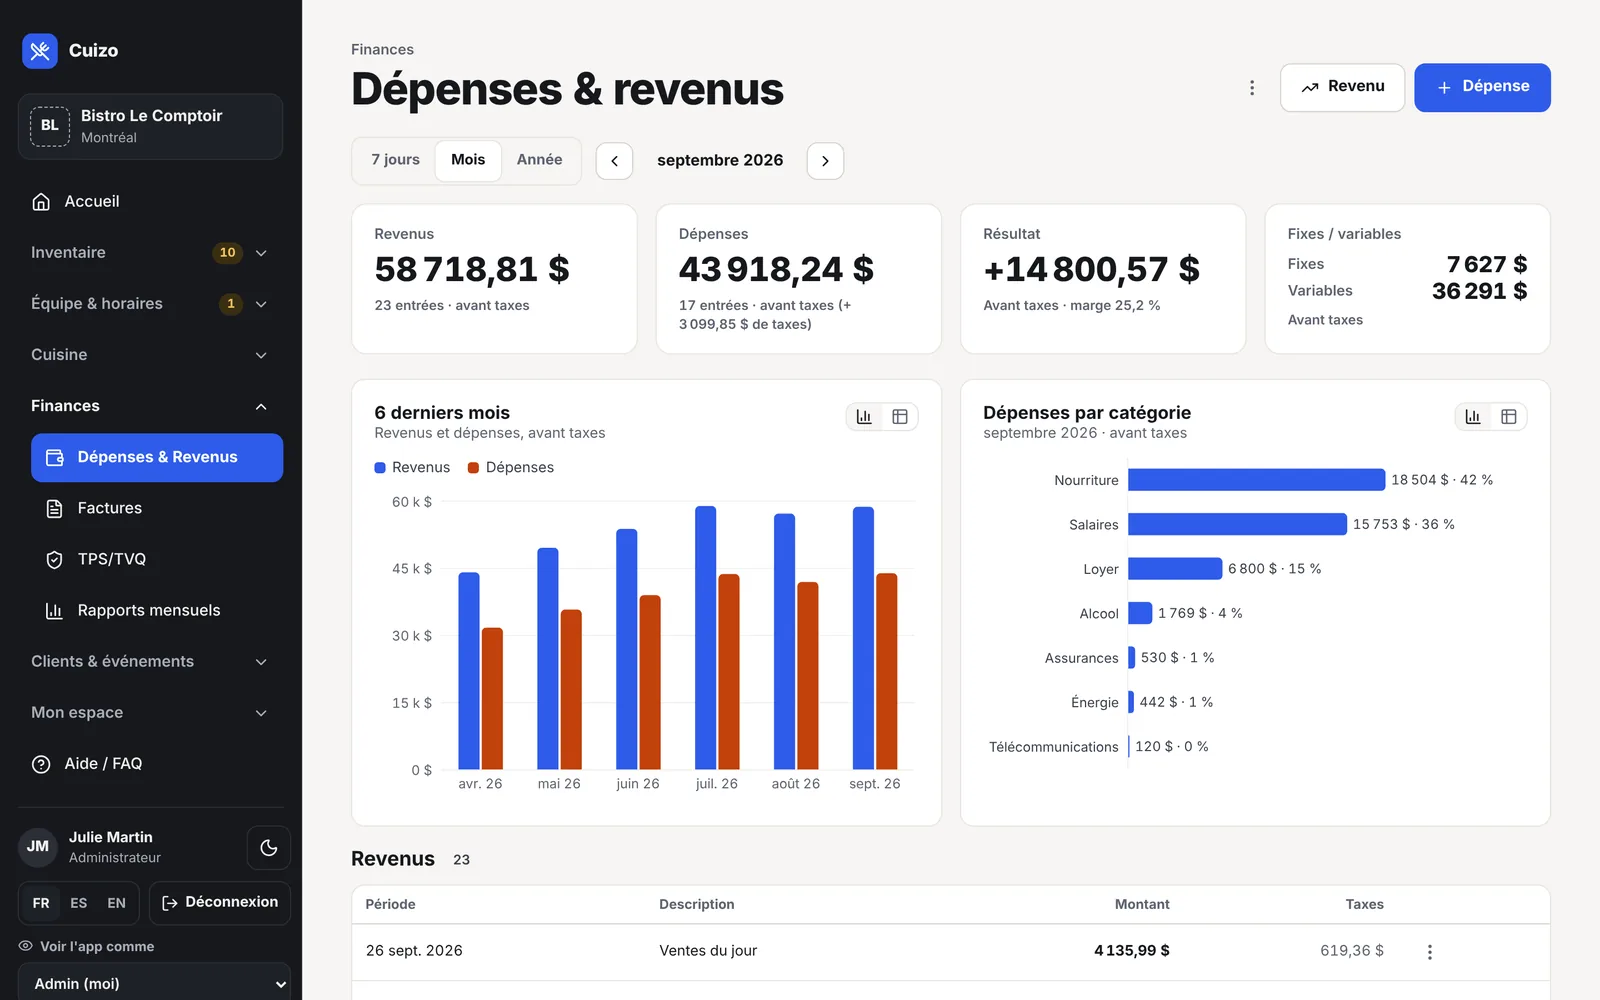The width and height of the screenshot is (1600, 1000).
Task: Show 6 derniers mois as a table
Action: (900, 417)
